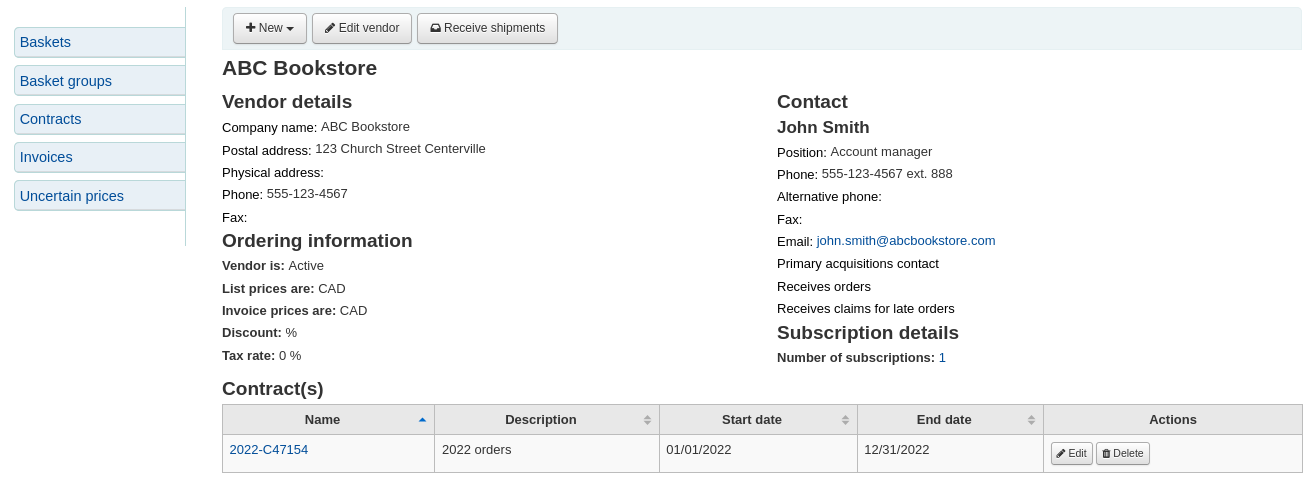The width and height of the screenshot is (1308, 484).
Task: Click the 2022 orders description cell
Action: tap(477, 450)
